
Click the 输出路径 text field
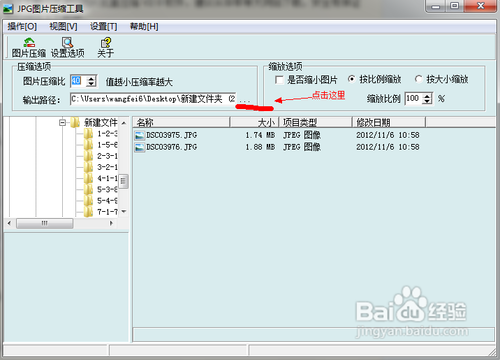click(153, 99)
